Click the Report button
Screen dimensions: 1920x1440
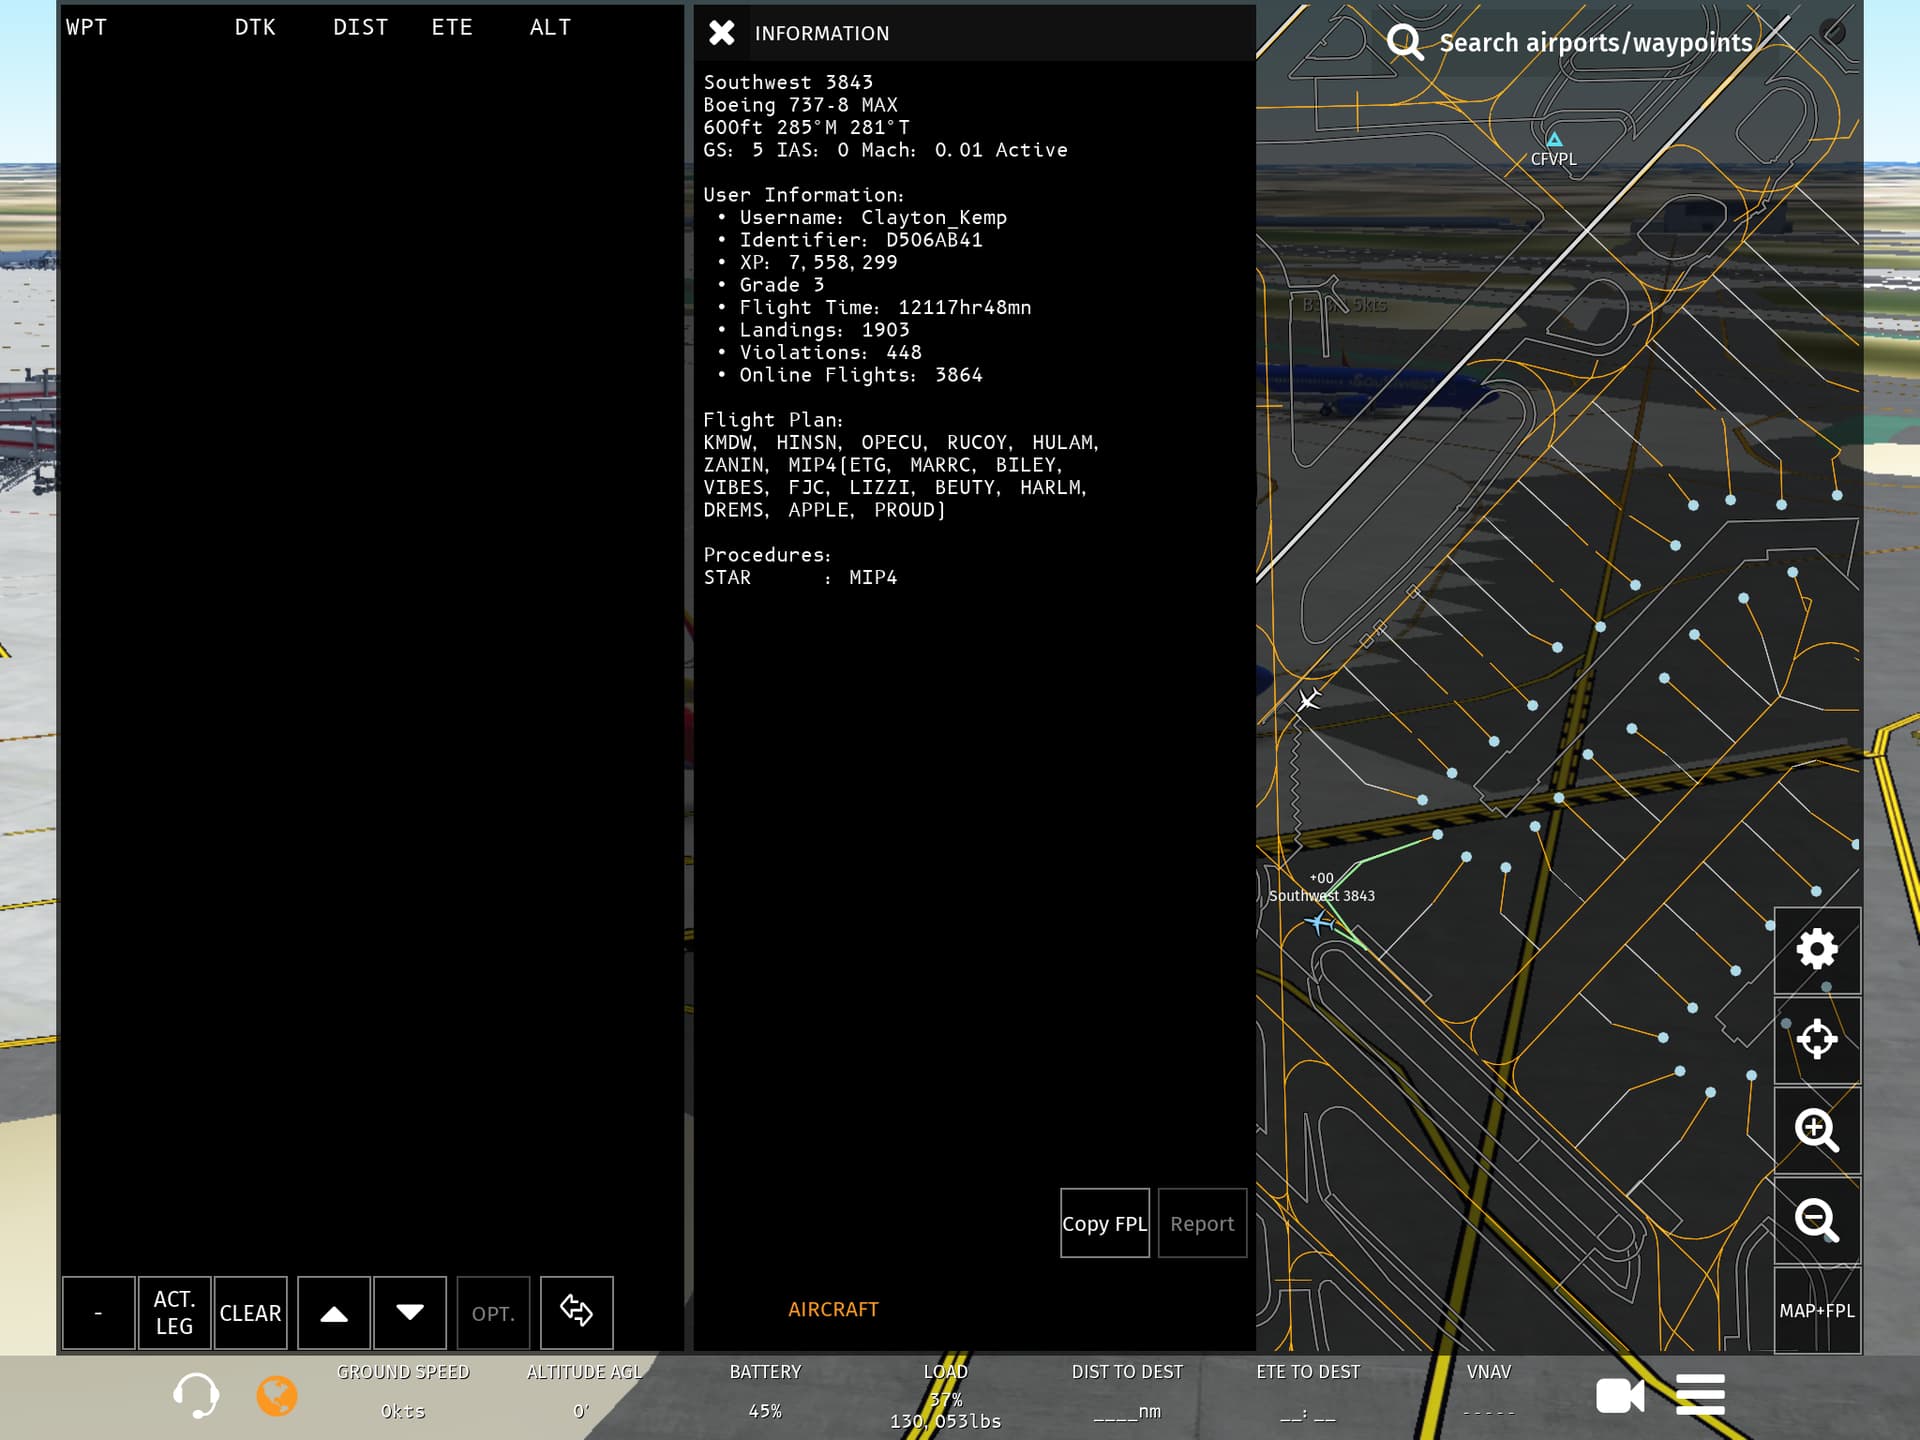(x=1202, y=1223)
